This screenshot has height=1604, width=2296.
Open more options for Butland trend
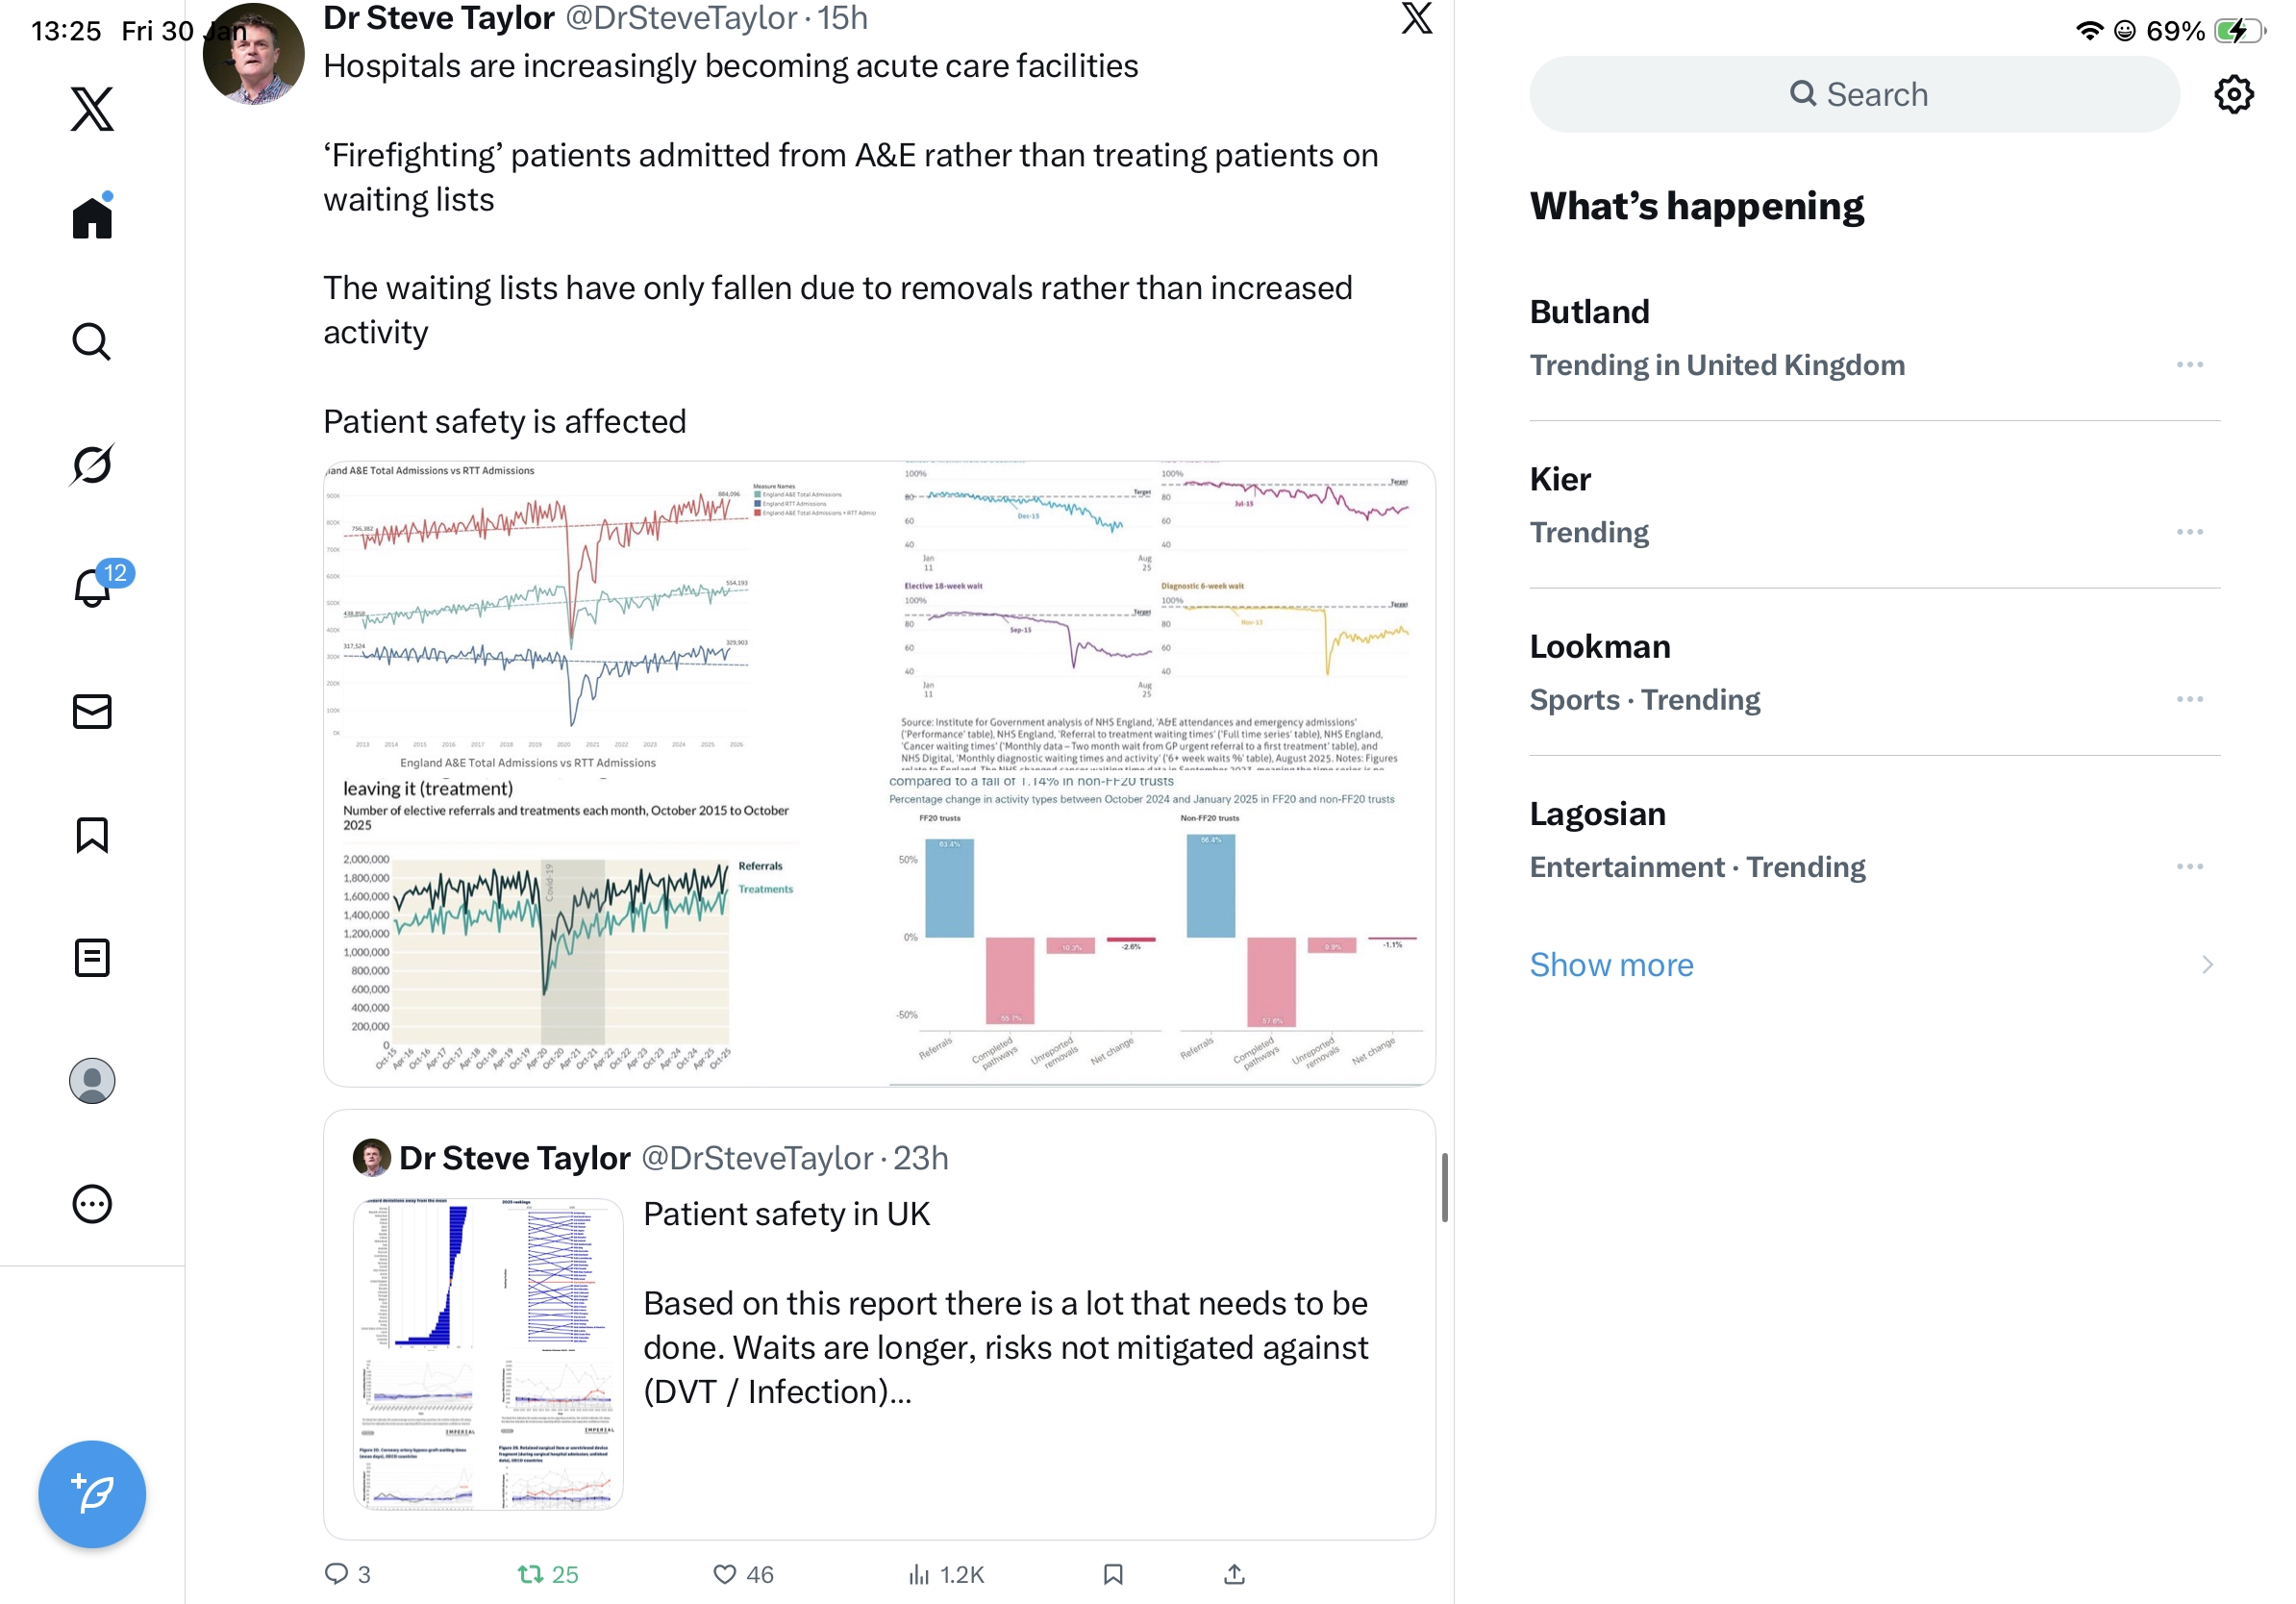pyautogui.click(x=2189, y=365)
